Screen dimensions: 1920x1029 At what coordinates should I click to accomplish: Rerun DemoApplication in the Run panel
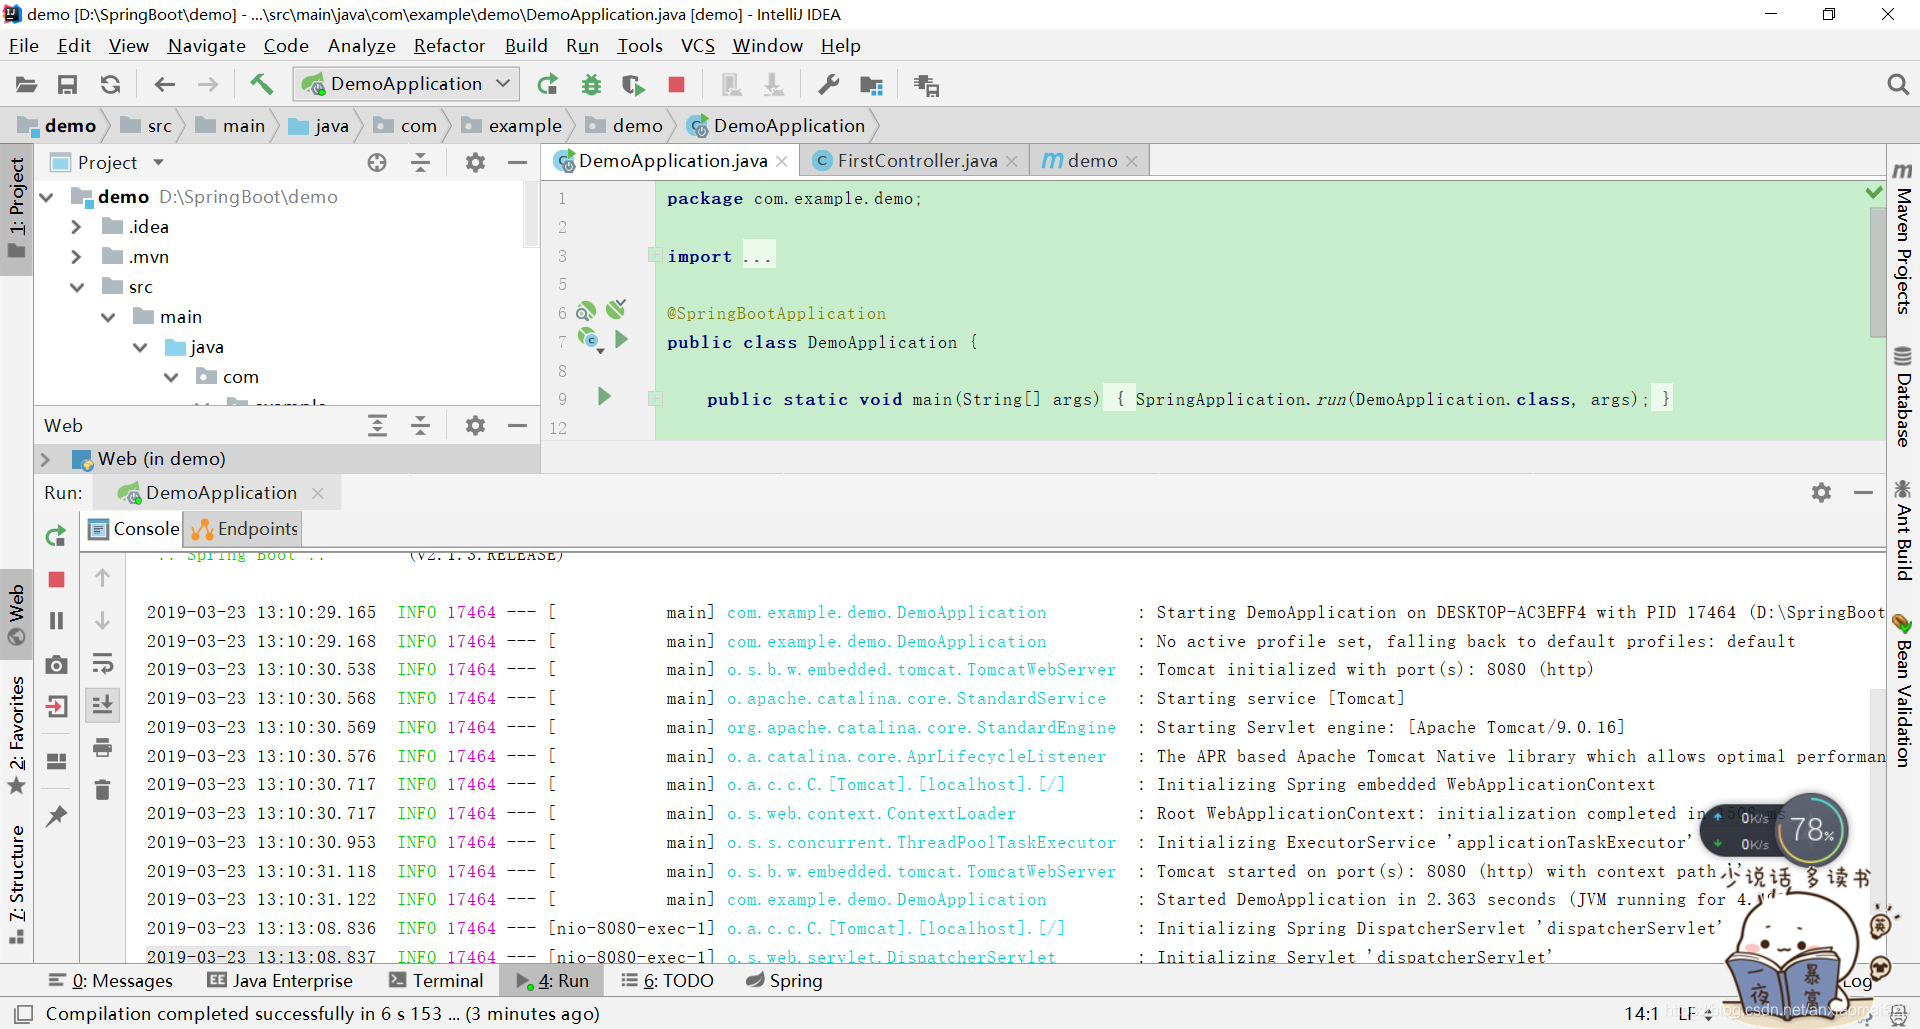[56, 536]
